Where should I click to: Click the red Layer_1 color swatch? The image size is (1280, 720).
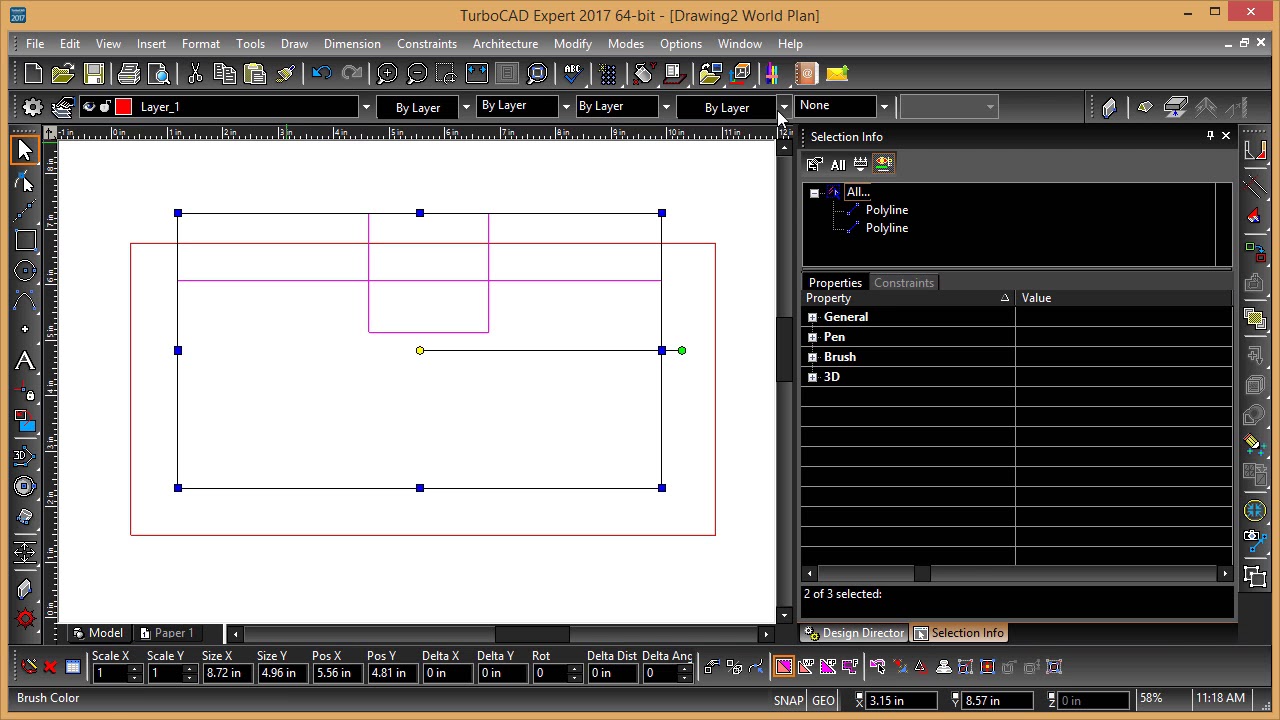pos(123,107)
